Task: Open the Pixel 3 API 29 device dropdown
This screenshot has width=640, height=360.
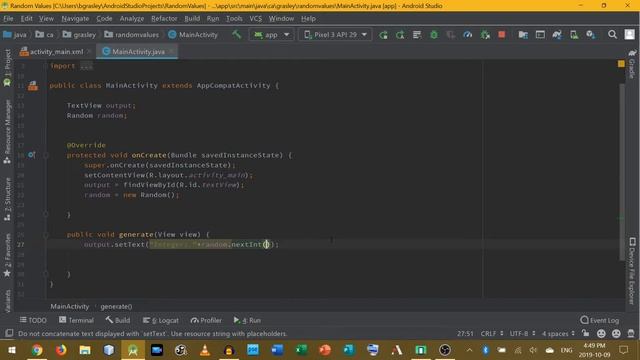Action: (335, 35)
